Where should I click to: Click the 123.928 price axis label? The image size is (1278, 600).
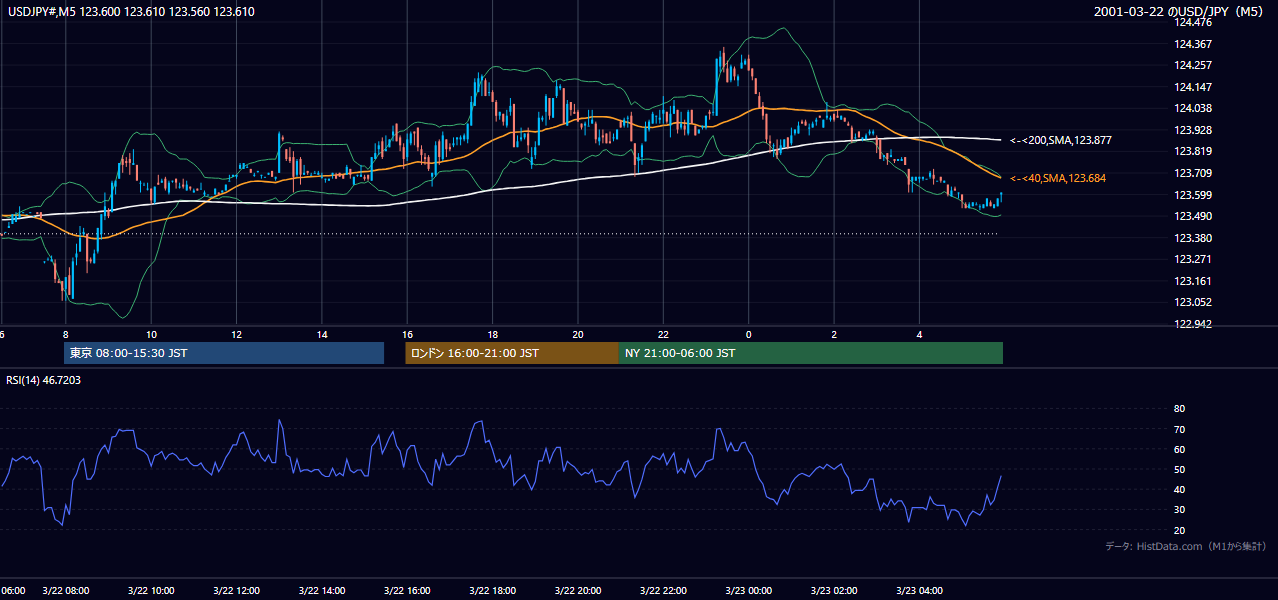[x=1192, y=130]
